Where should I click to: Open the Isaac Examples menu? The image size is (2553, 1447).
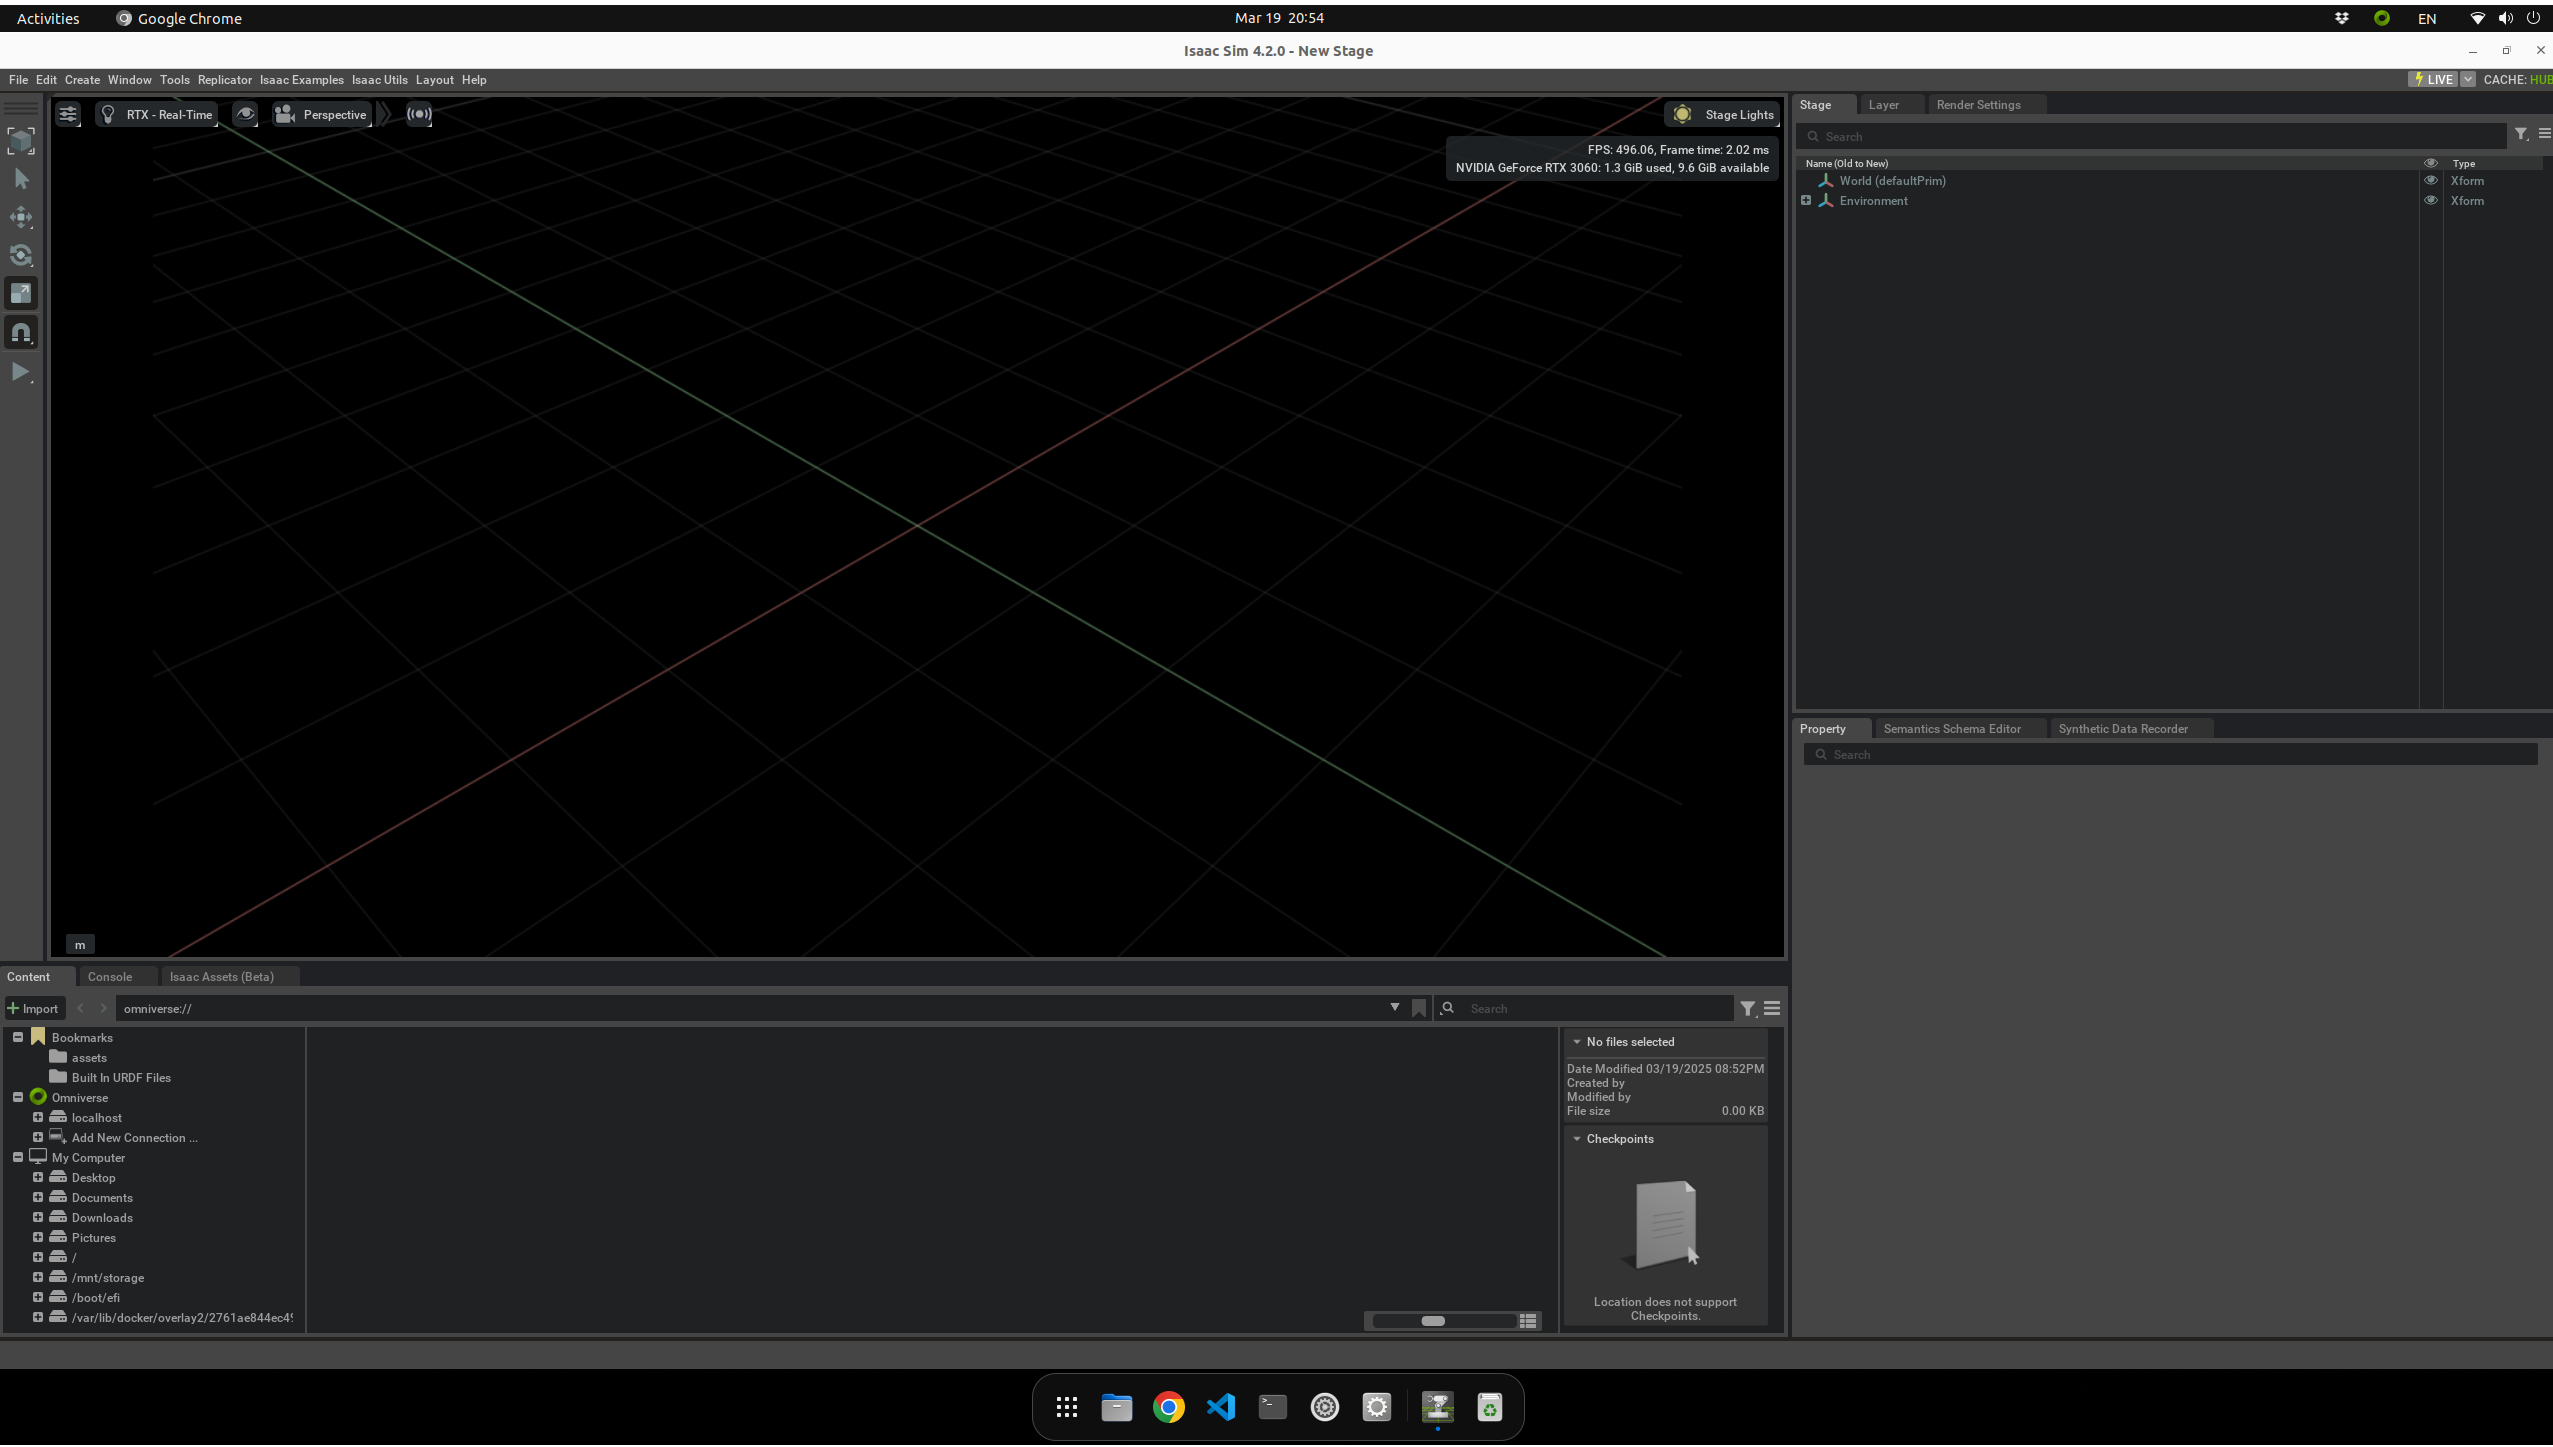pyautogui.click(x=301, y=80)
